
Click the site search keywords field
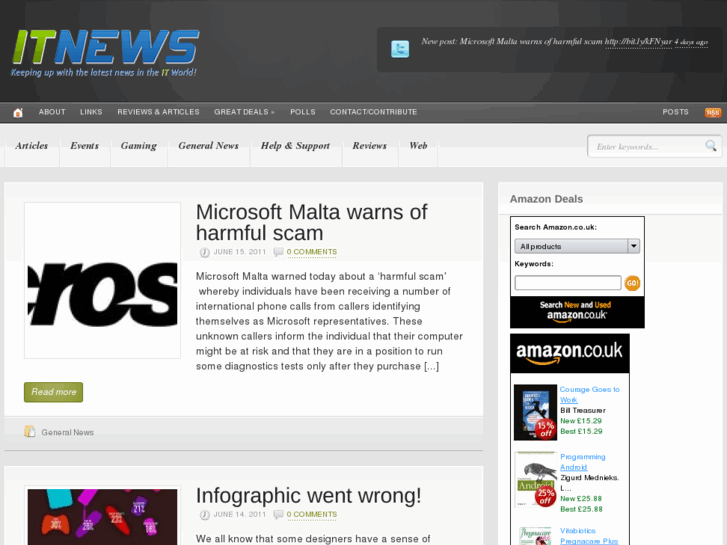click(647, 147)
